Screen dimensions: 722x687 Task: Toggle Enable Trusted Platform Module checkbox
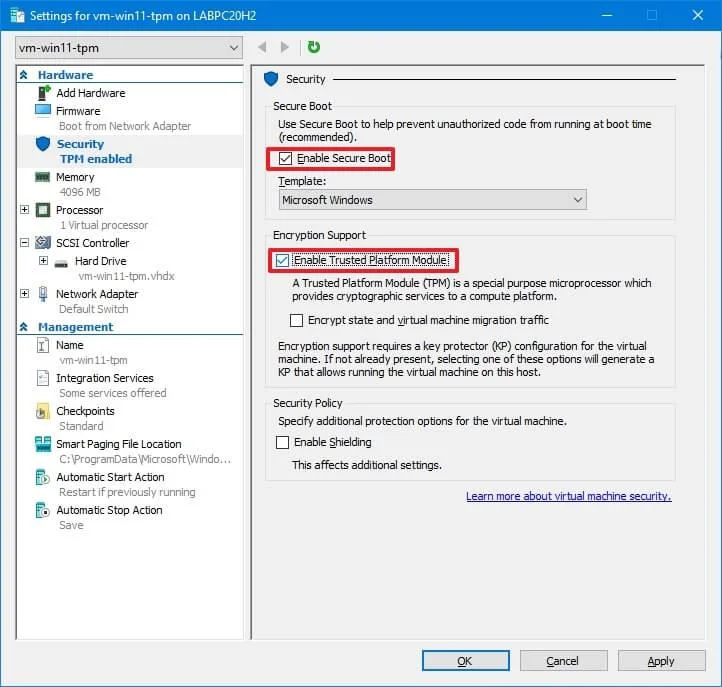click(x=282, y=261)
